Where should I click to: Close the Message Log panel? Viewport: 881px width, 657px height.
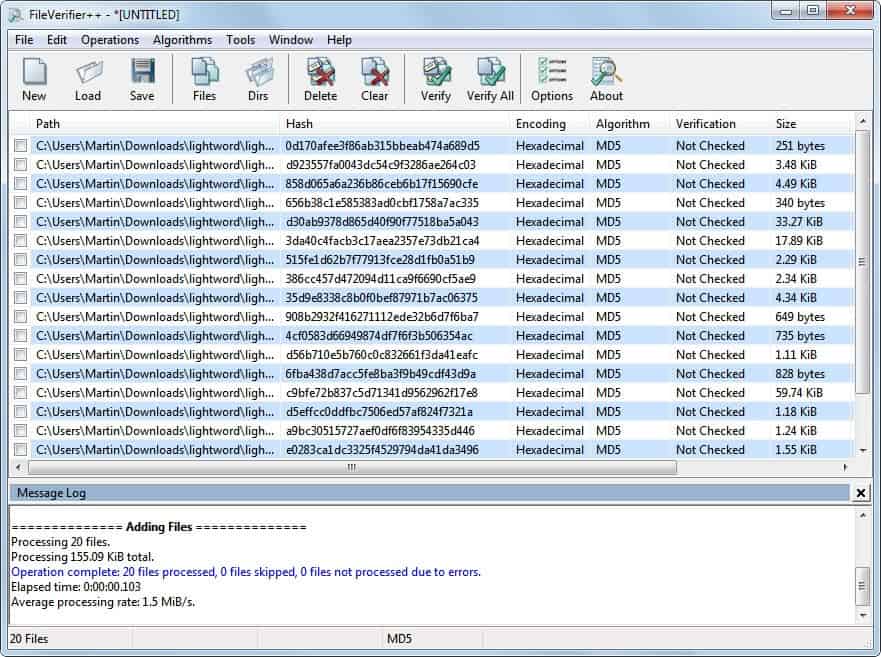click(861, 492)
